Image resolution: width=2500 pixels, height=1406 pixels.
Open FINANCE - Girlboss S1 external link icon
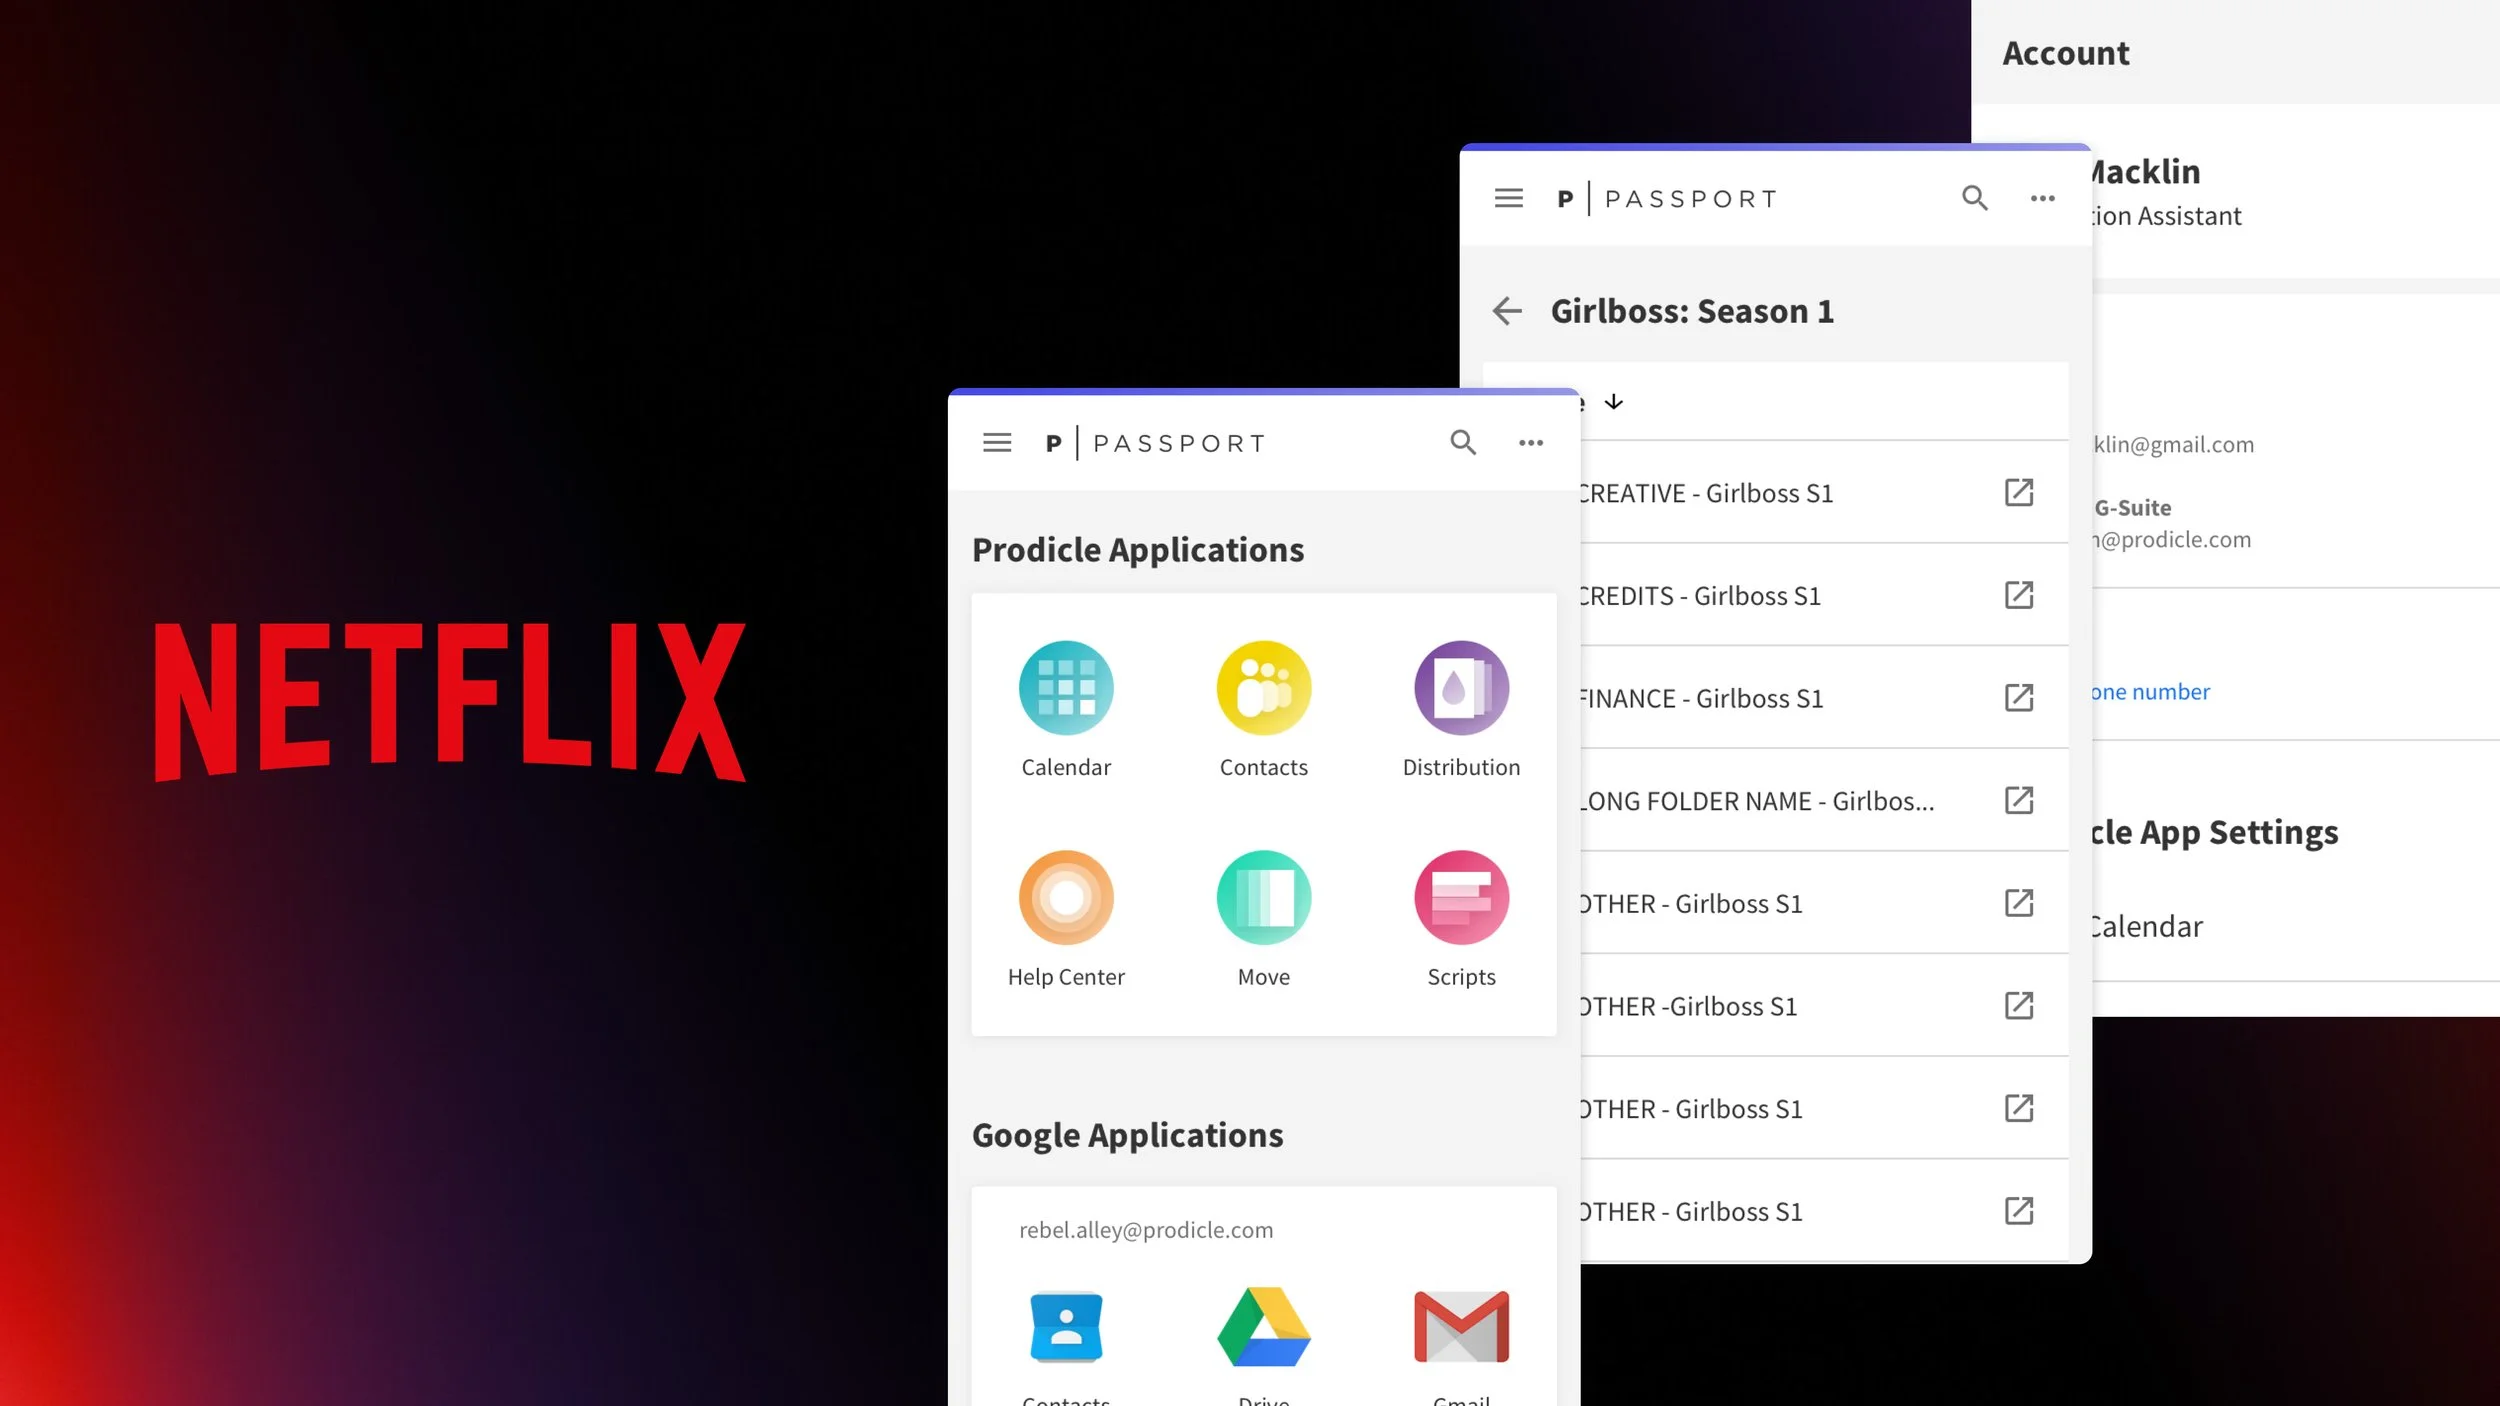[x=2019, y=698]
